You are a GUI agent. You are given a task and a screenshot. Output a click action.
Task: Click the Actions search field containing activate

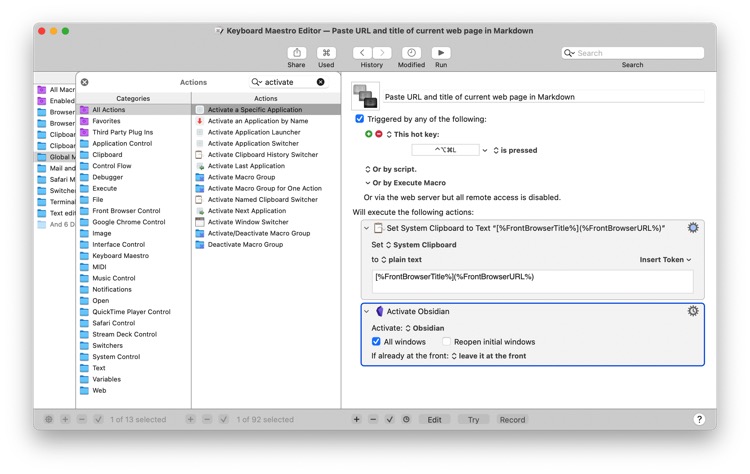pos(288,82)
